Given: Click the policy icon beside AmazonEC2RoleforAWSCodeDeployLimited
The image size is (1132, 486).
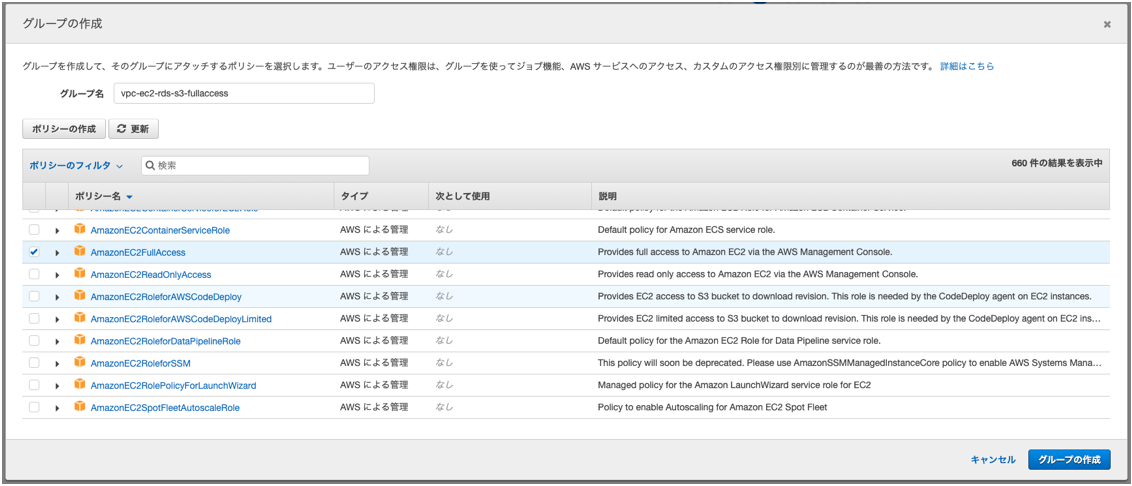Looking at the screenshot, I should (79, 318).
